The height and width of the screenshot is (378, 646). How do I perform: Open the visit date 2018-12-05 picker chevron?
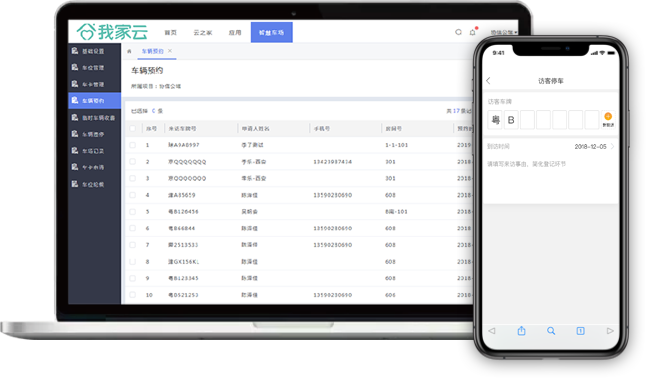click(612, 146)
